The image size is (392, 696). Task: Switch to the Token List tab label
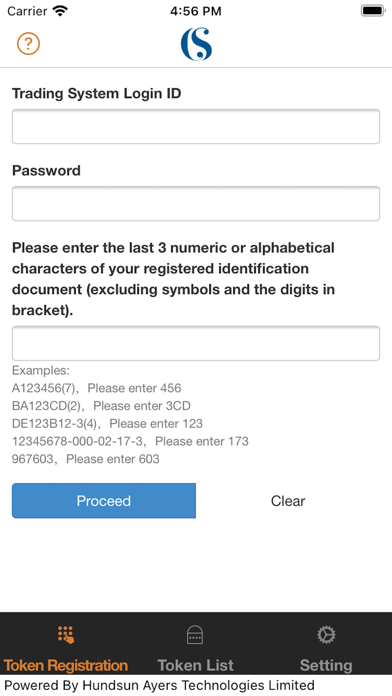[195, 665]
